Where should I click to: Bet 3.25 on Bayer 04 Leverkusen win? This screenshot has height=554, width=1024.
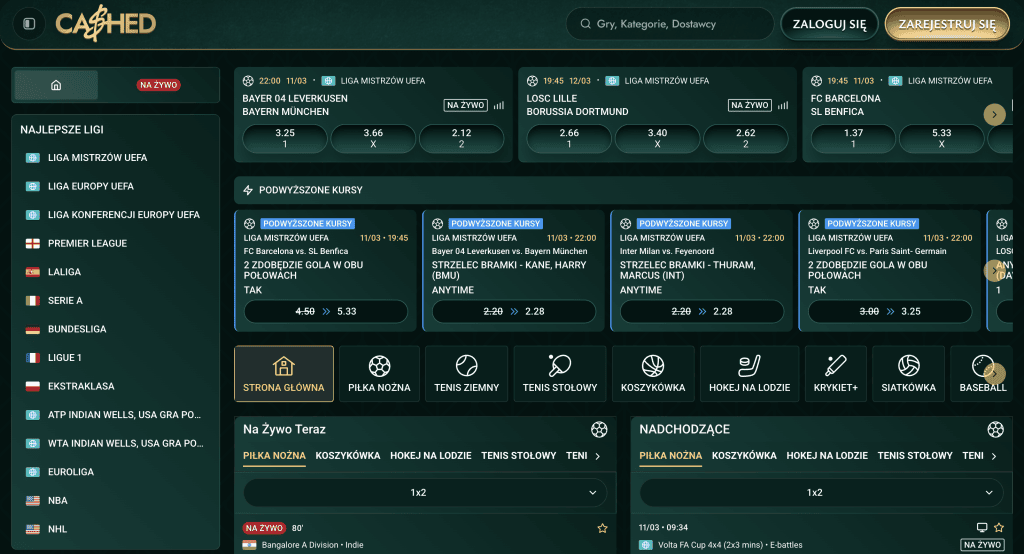[285, 138]
